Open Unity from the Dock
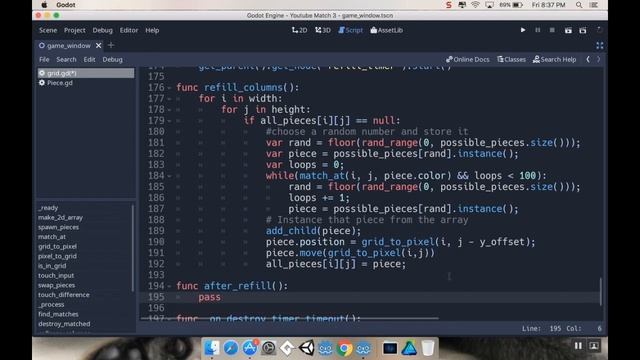 coord(306,348)
